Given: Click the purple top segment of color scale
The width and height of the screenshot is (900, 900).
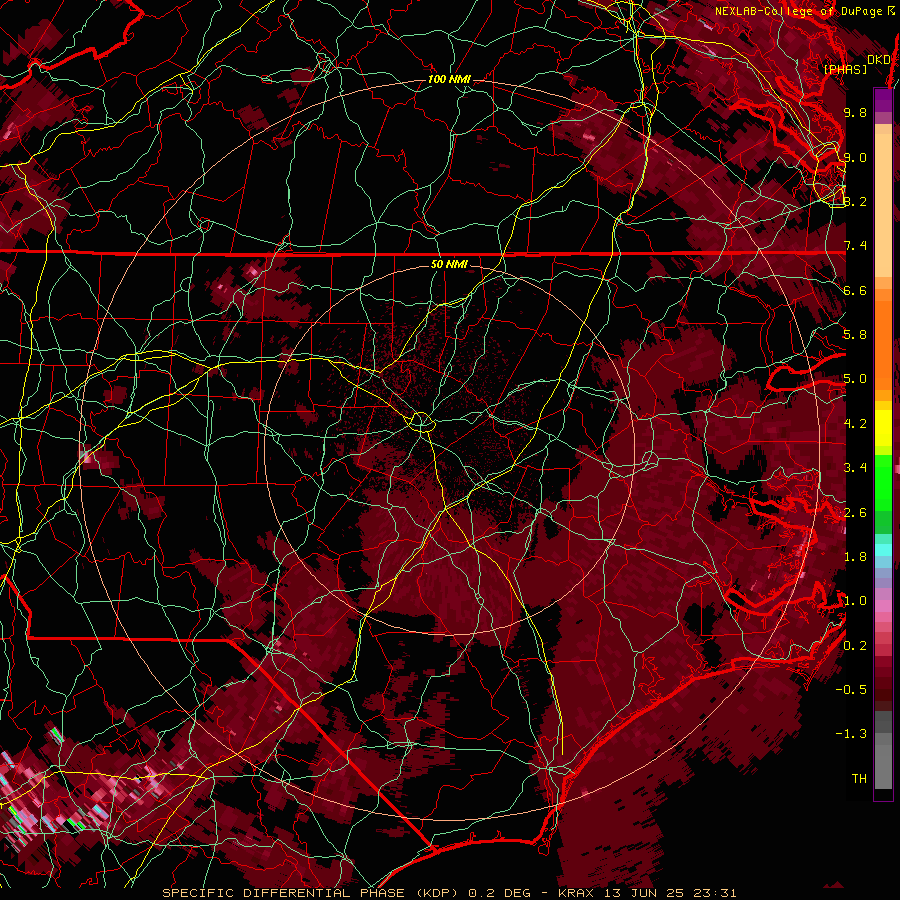Looking at the screenshot, I should coord(883,100).
